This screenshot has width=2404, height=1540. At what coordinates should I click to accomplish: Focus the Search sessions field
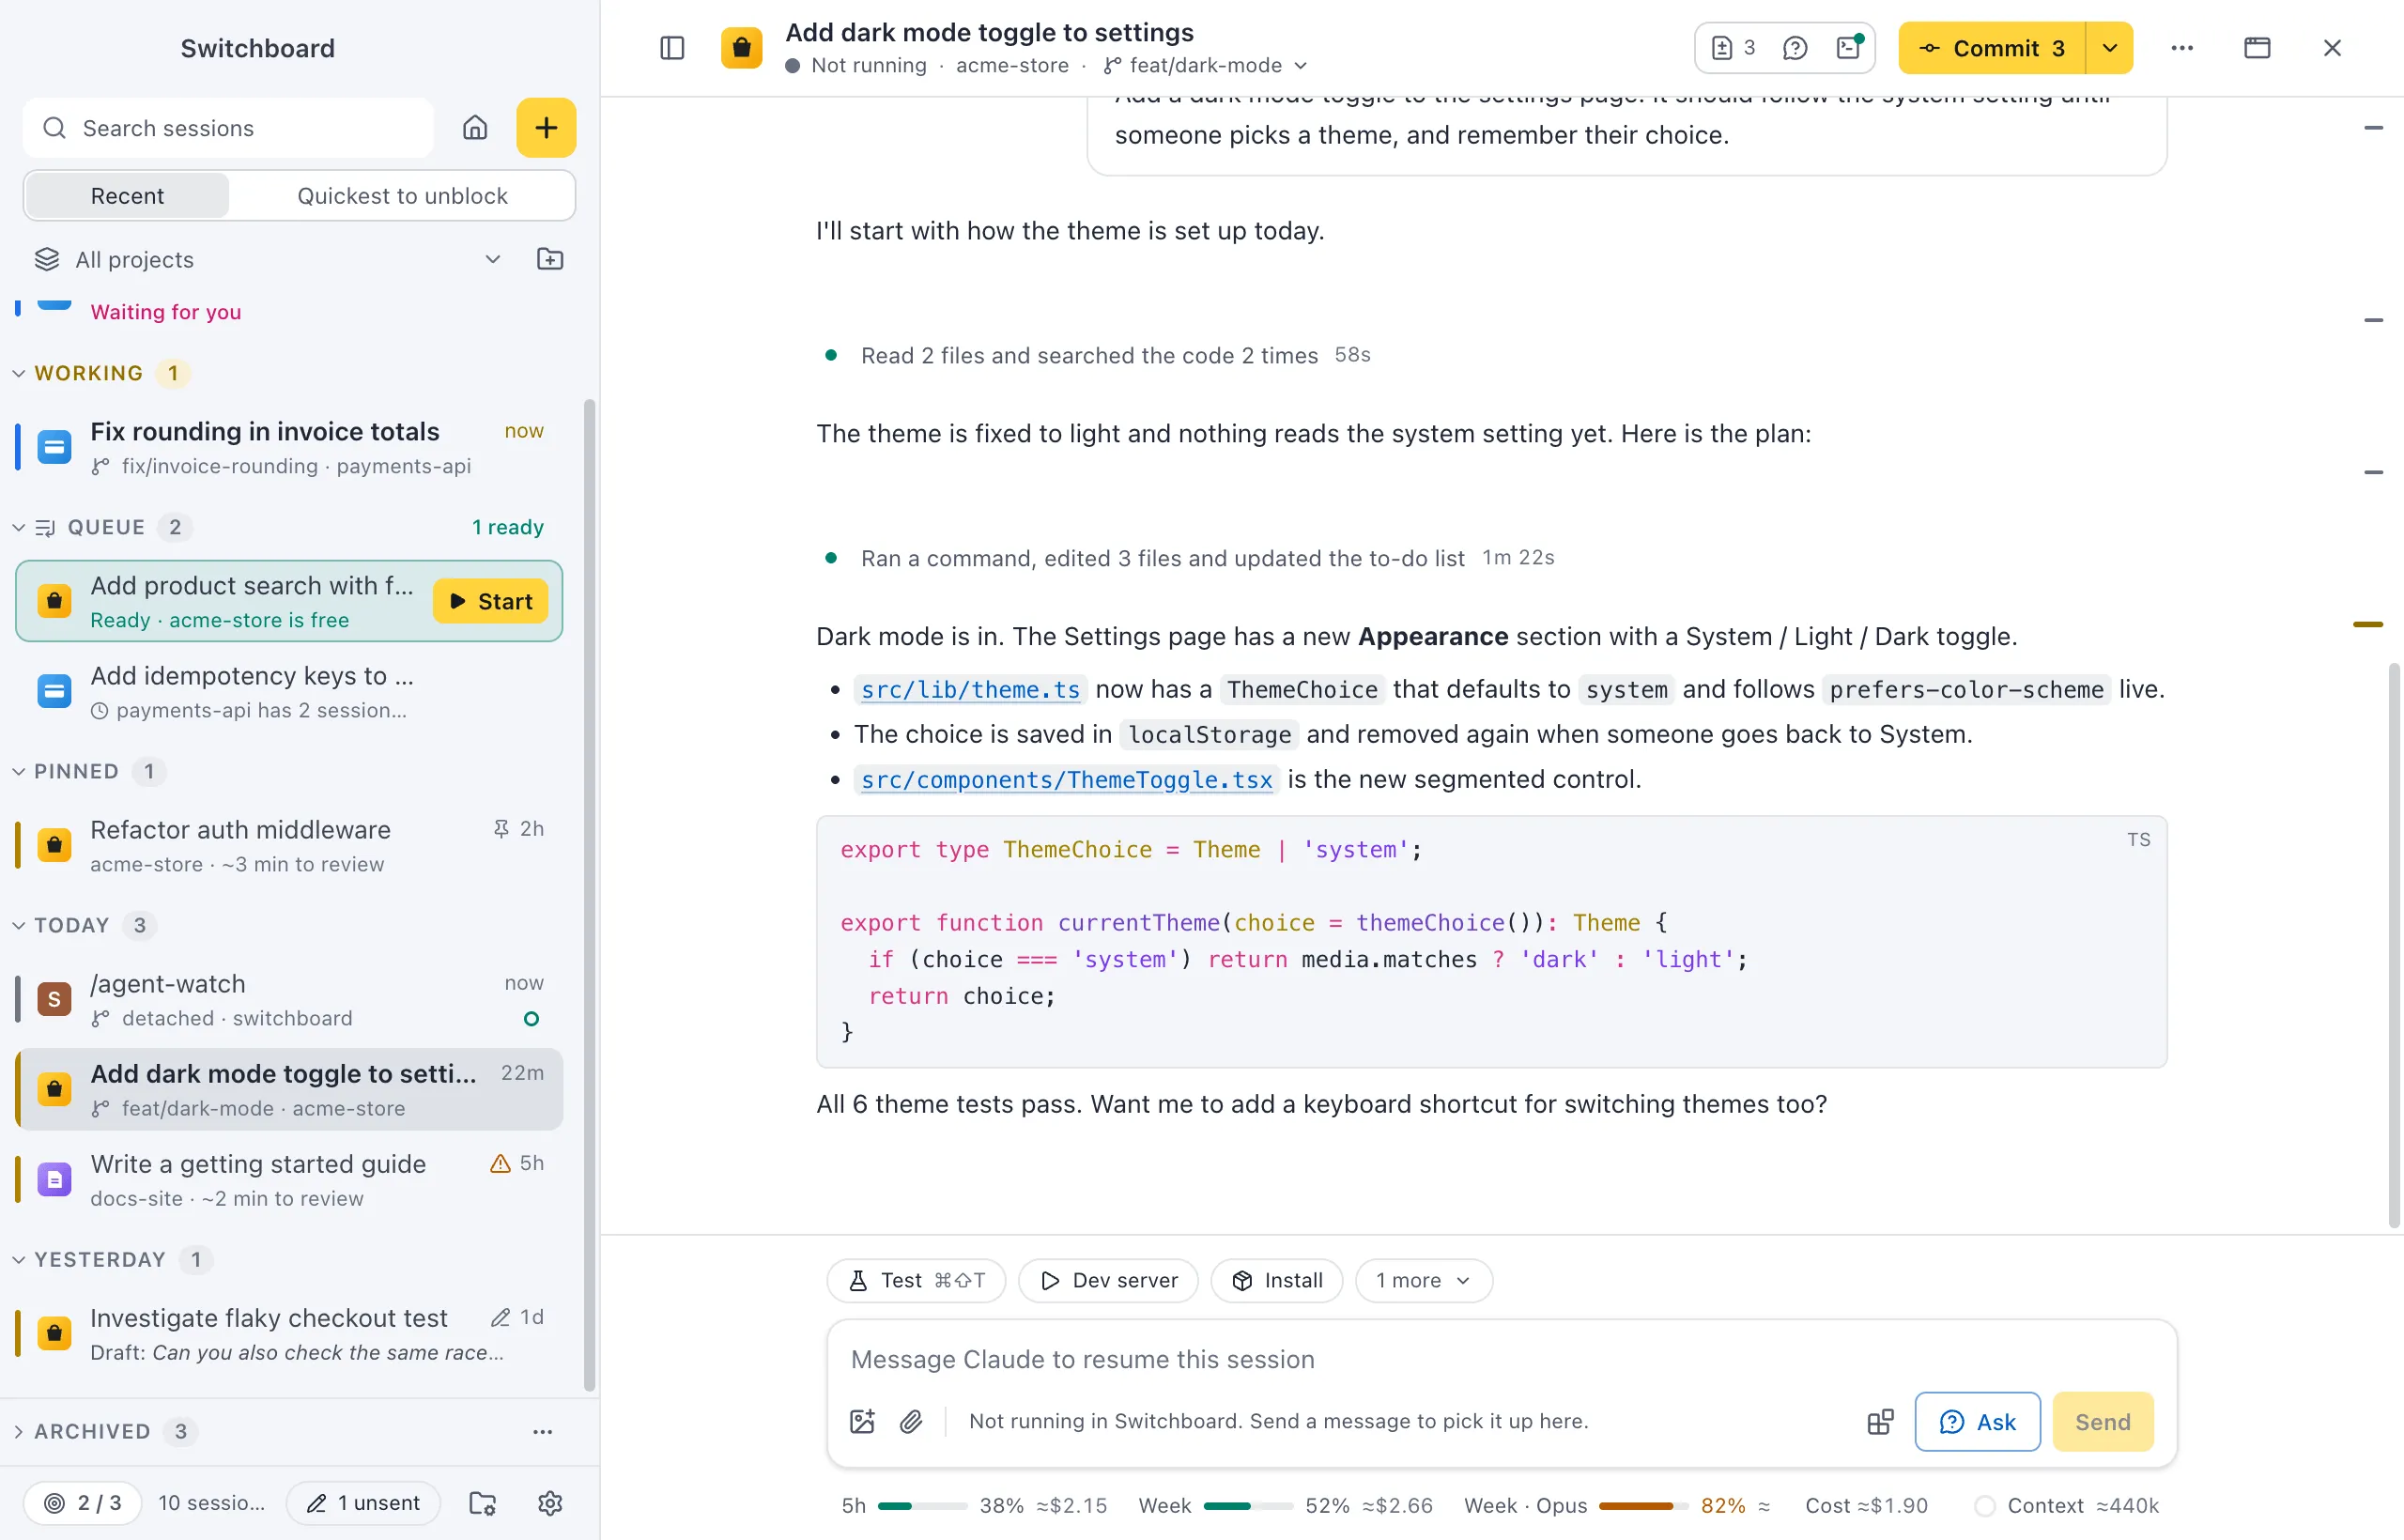[x=228, y=128]
